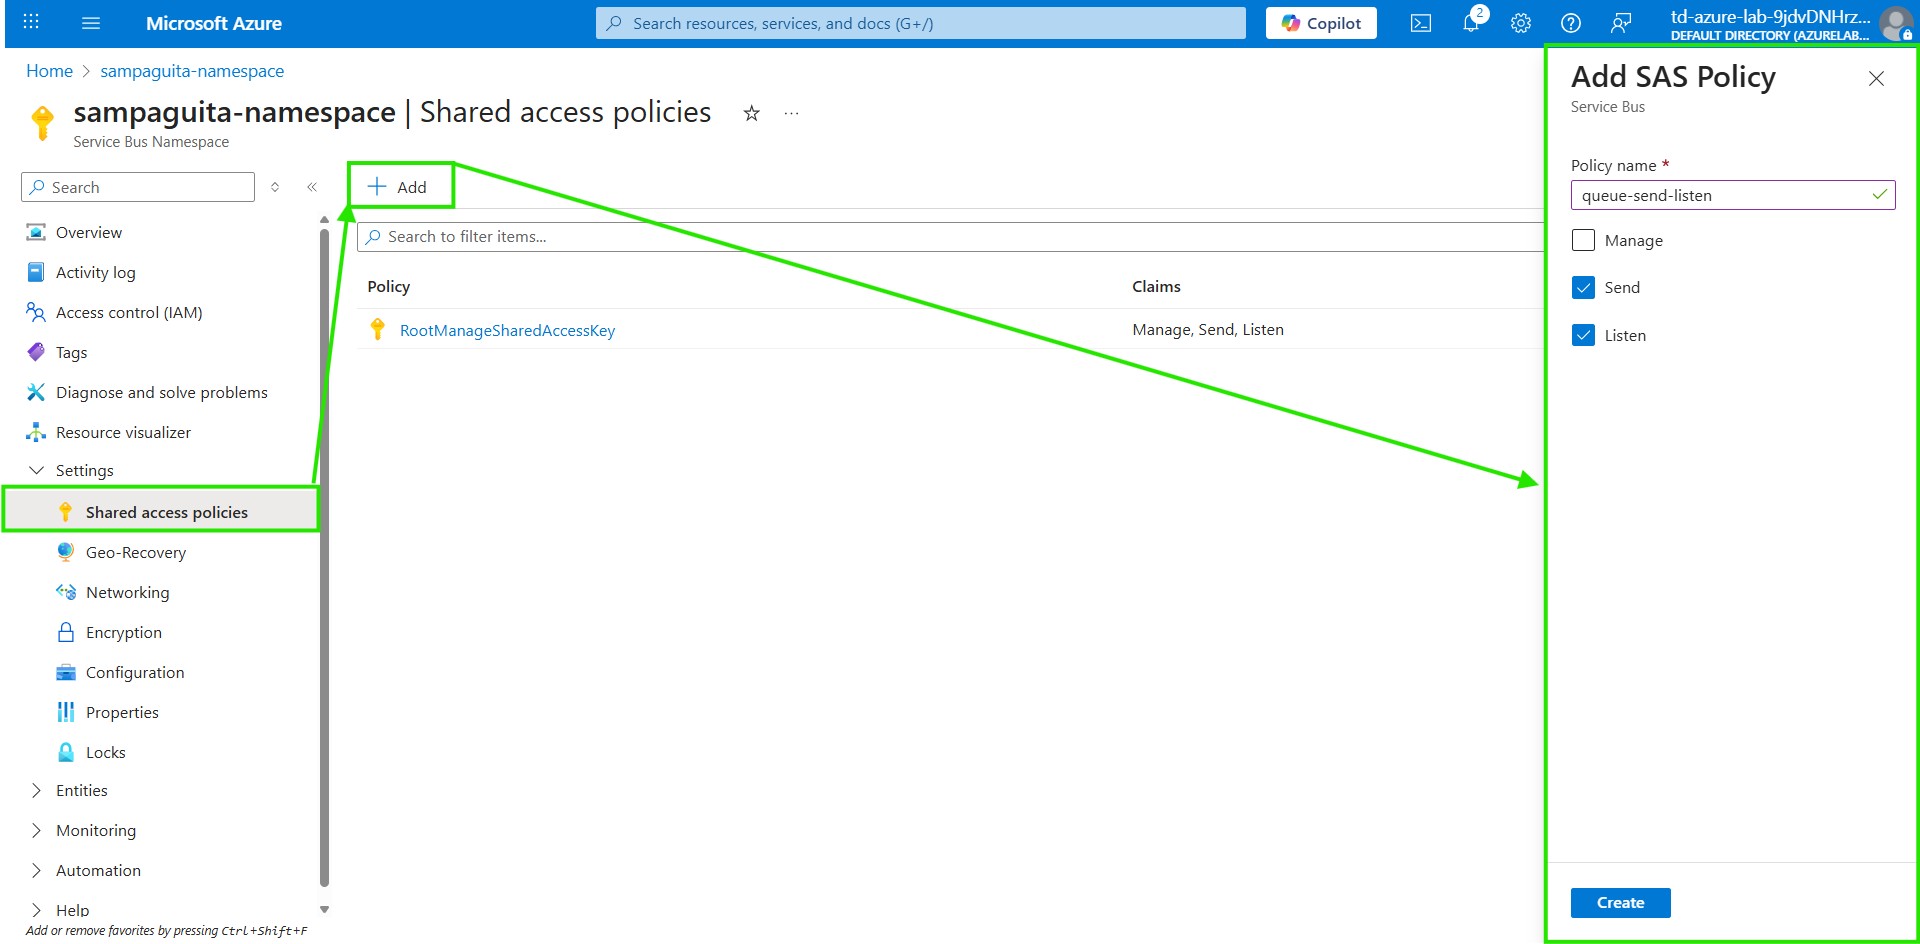This screenshot has height=944, width=1920.
Task: Open the feedback icon in header
Action: click(1621, 23)
